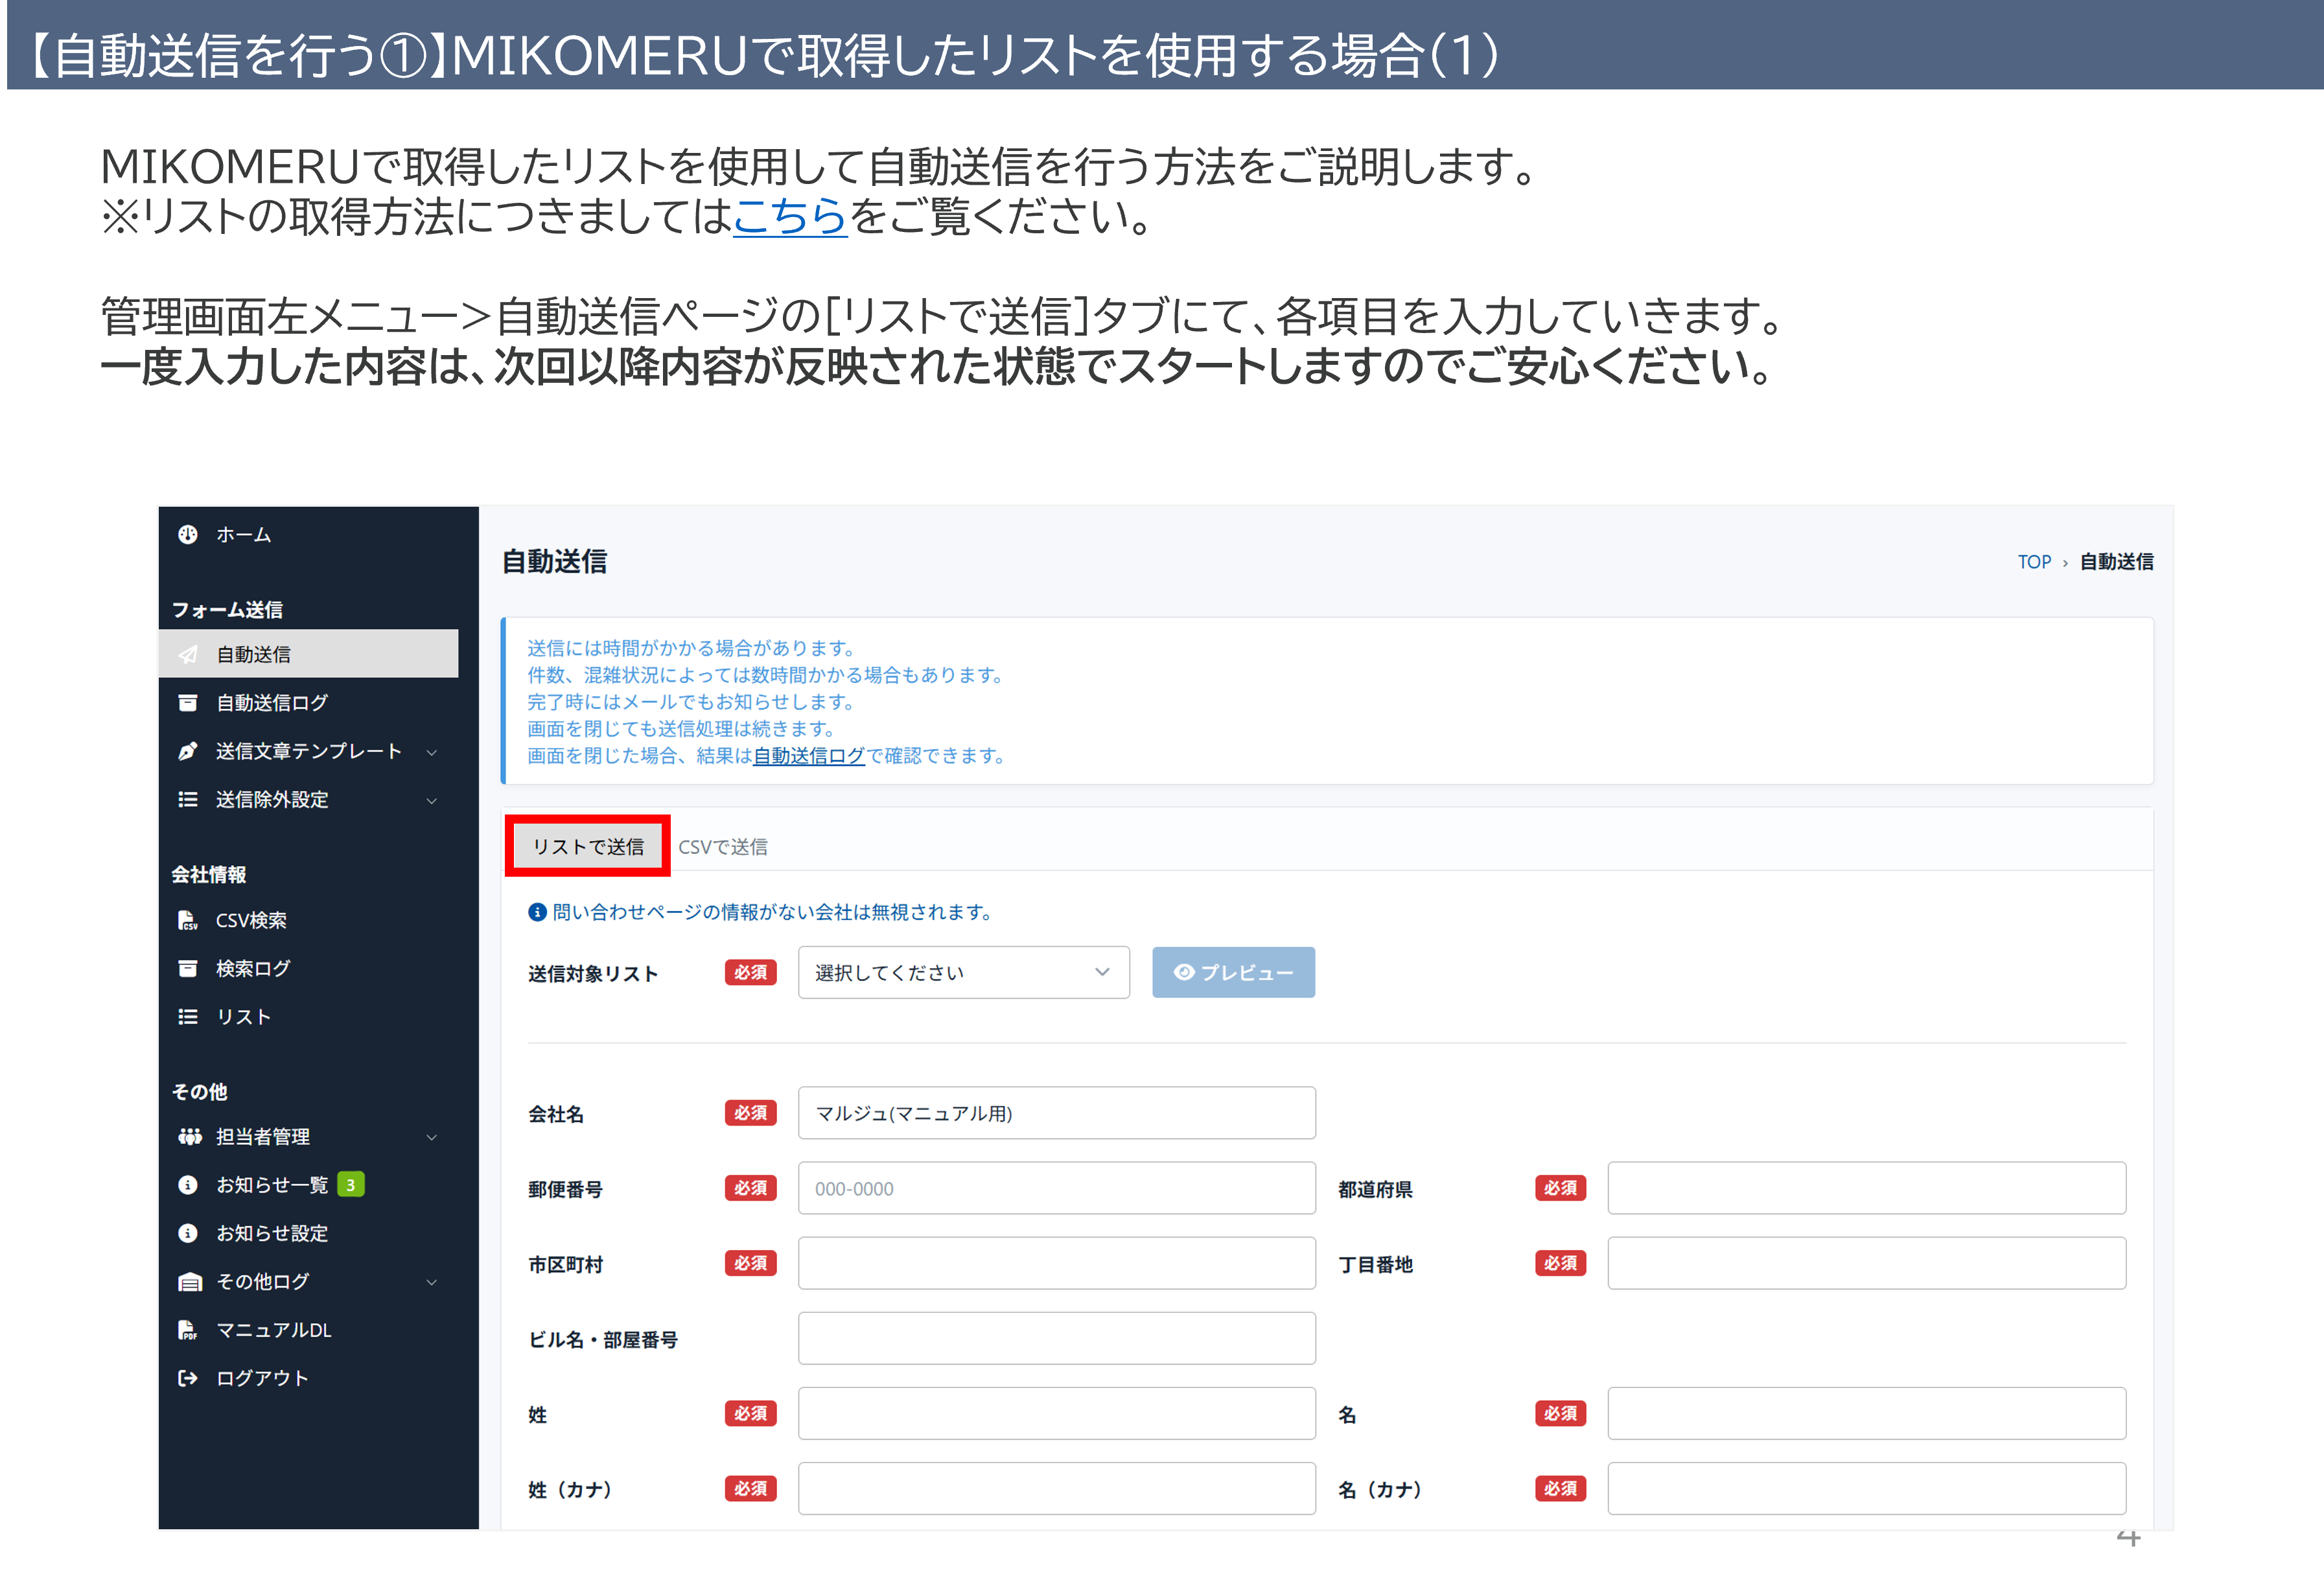2324x1572 pixels.
Task: Click the 自動送信ログ archive icon
Action: pos(188,703)
